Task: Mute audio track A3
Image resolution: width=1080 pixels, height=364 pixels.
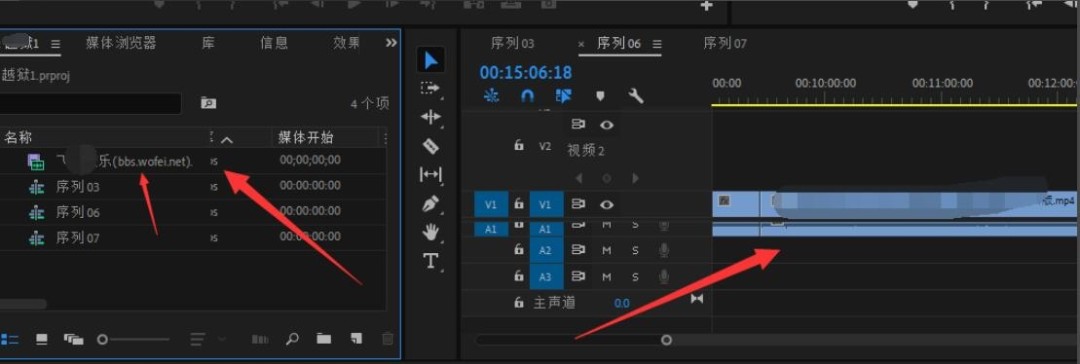Action: point(607,276)
